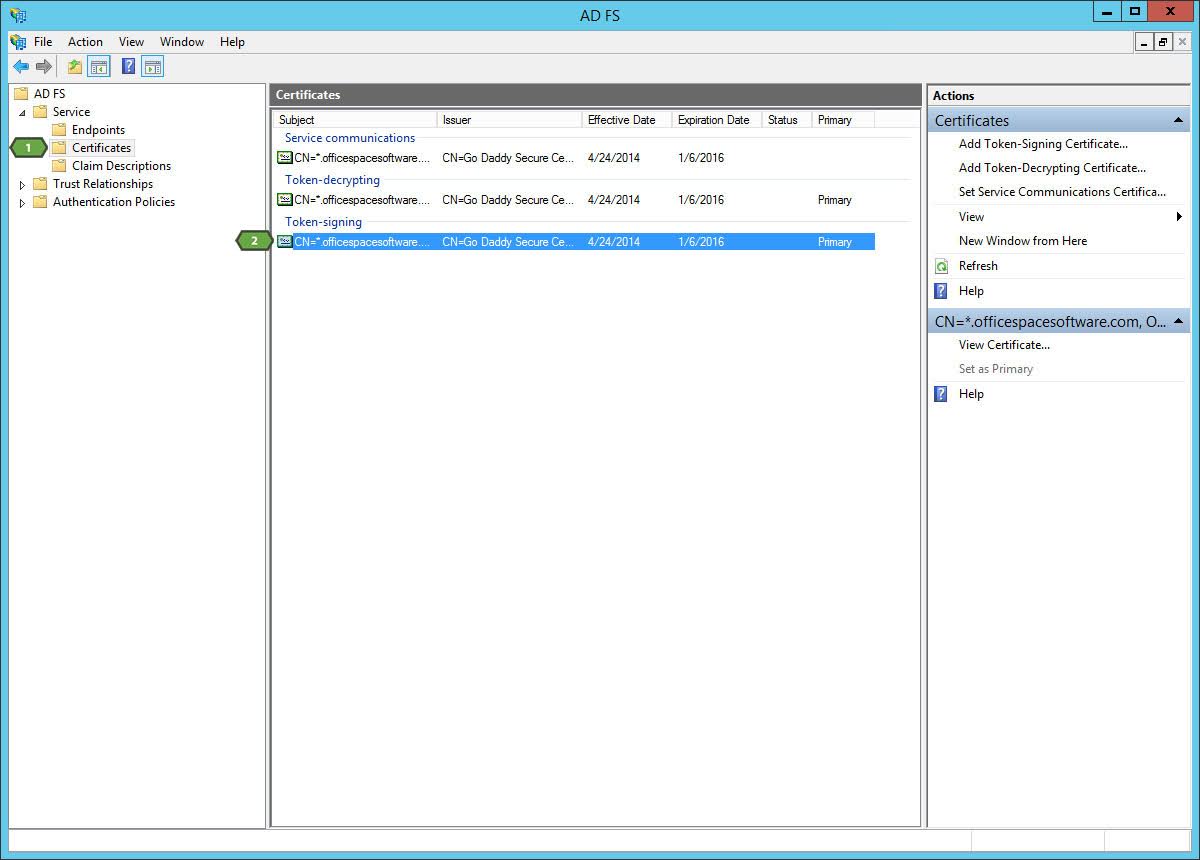Click View Certificate action

point(1004,345)
